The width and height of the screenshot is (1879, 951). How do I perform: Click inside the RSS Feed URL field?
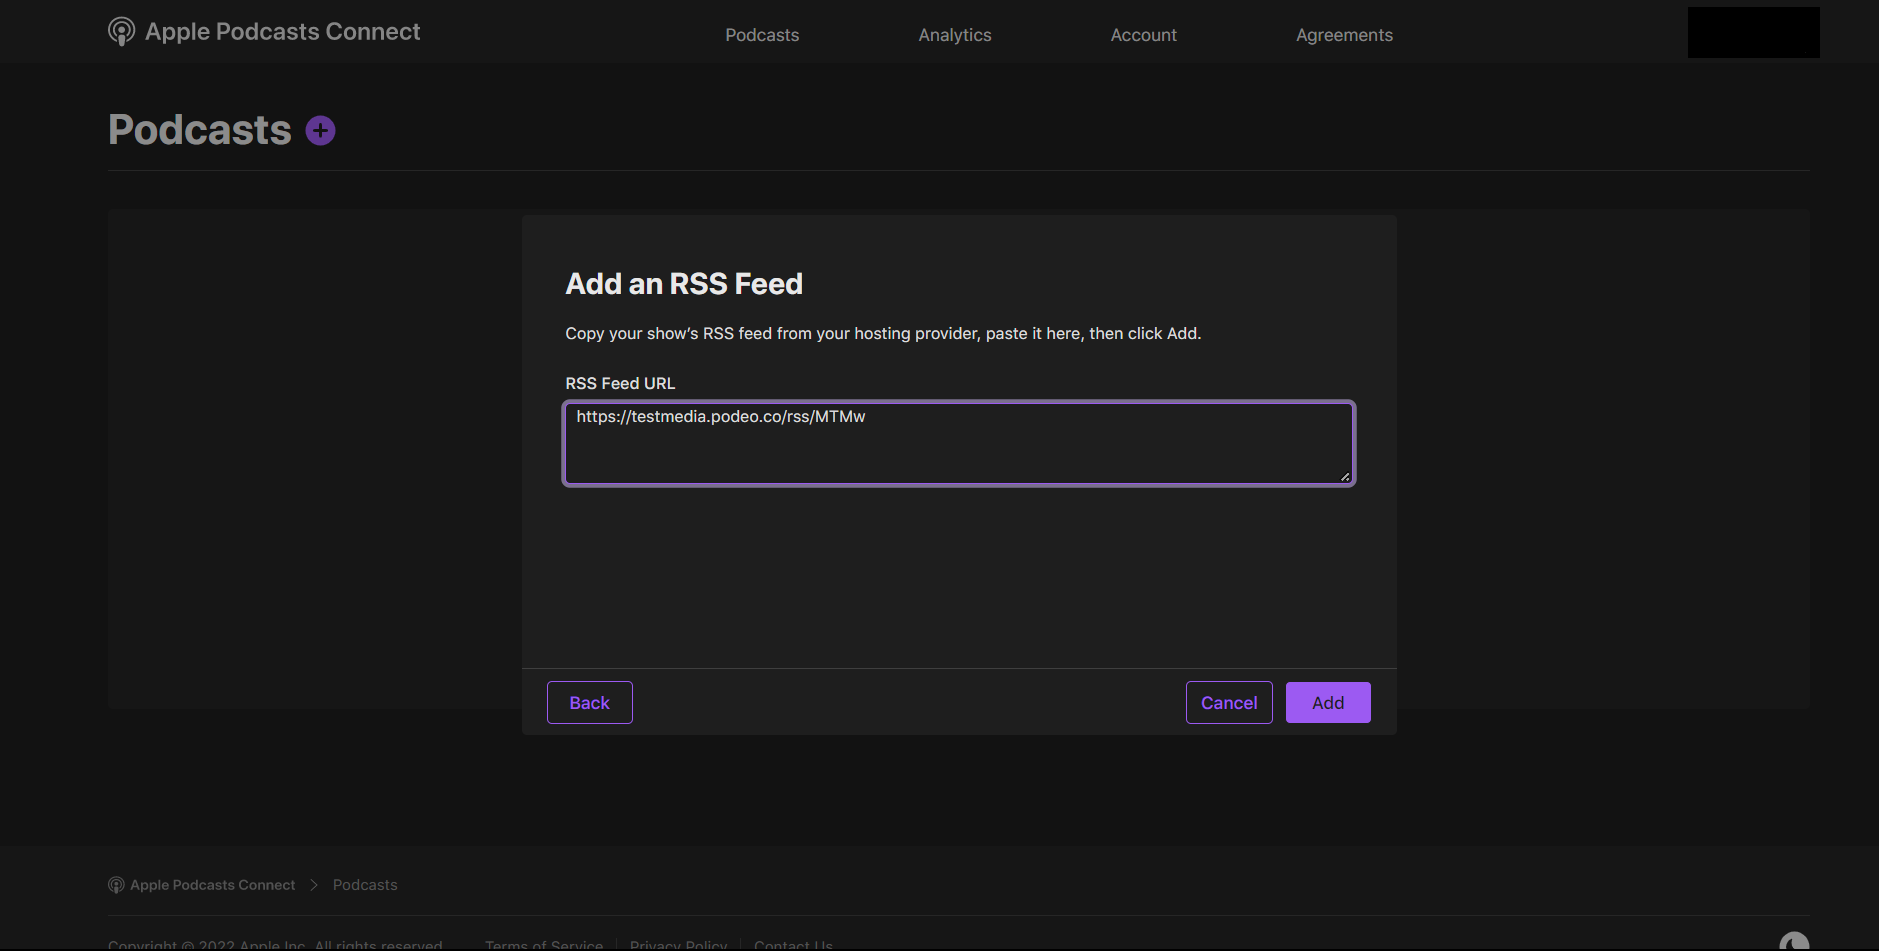[x=959, y=444]
